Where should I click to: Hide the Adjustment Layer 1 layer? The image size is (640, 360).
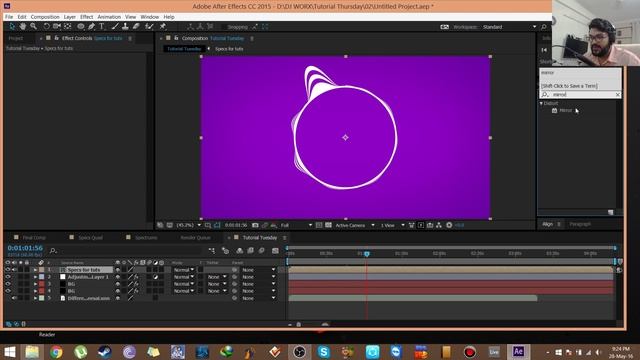(8, 277)
